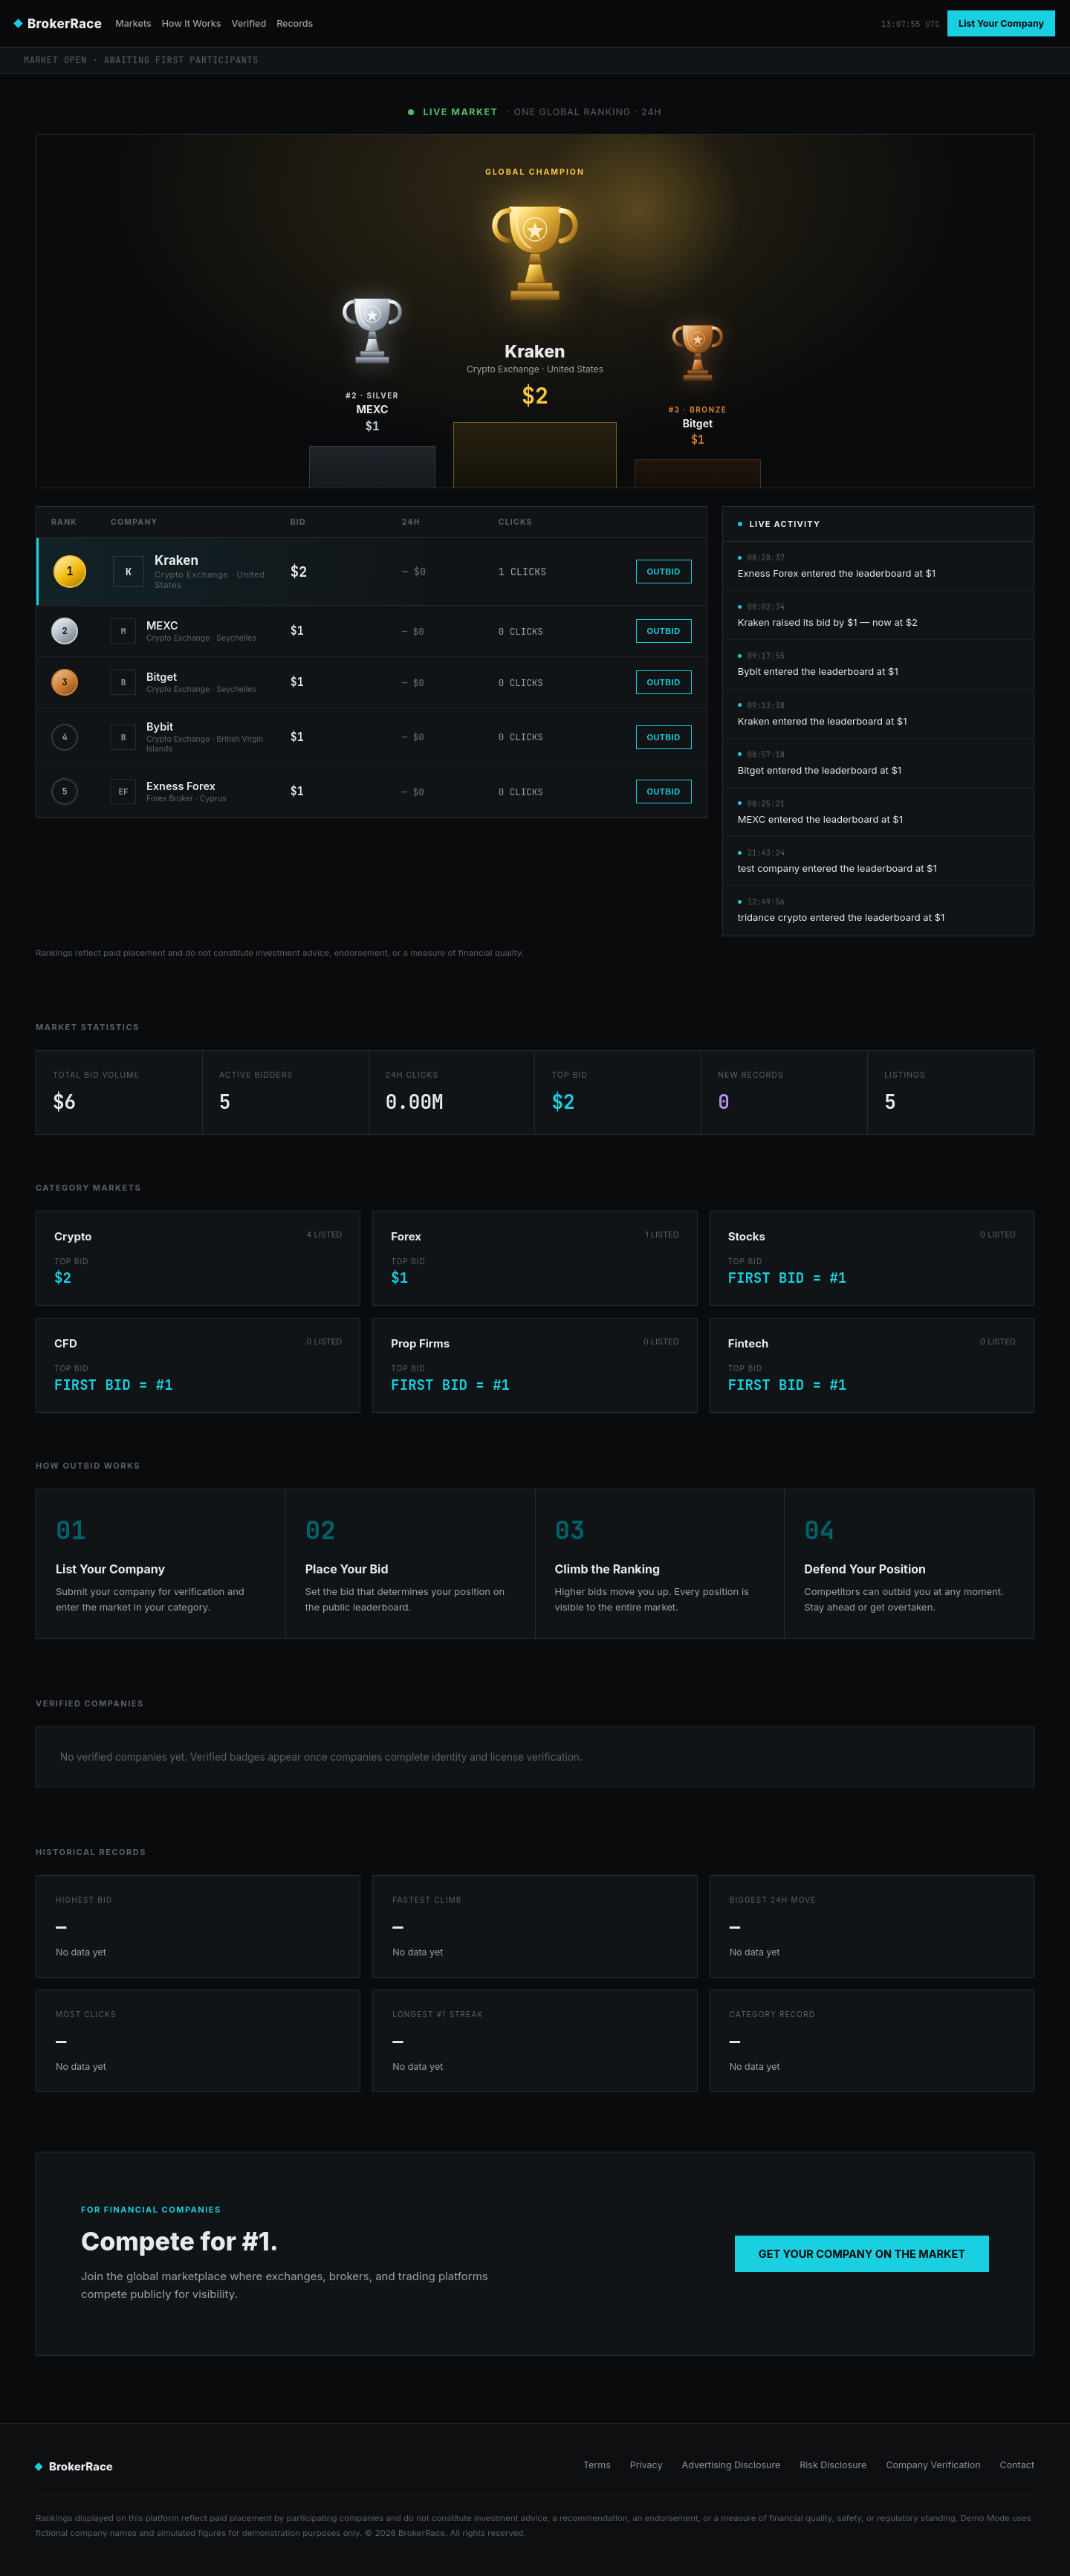Outbid Exness Forex in the leaderboard
1070x2576 pixels.
click(663, 791)
